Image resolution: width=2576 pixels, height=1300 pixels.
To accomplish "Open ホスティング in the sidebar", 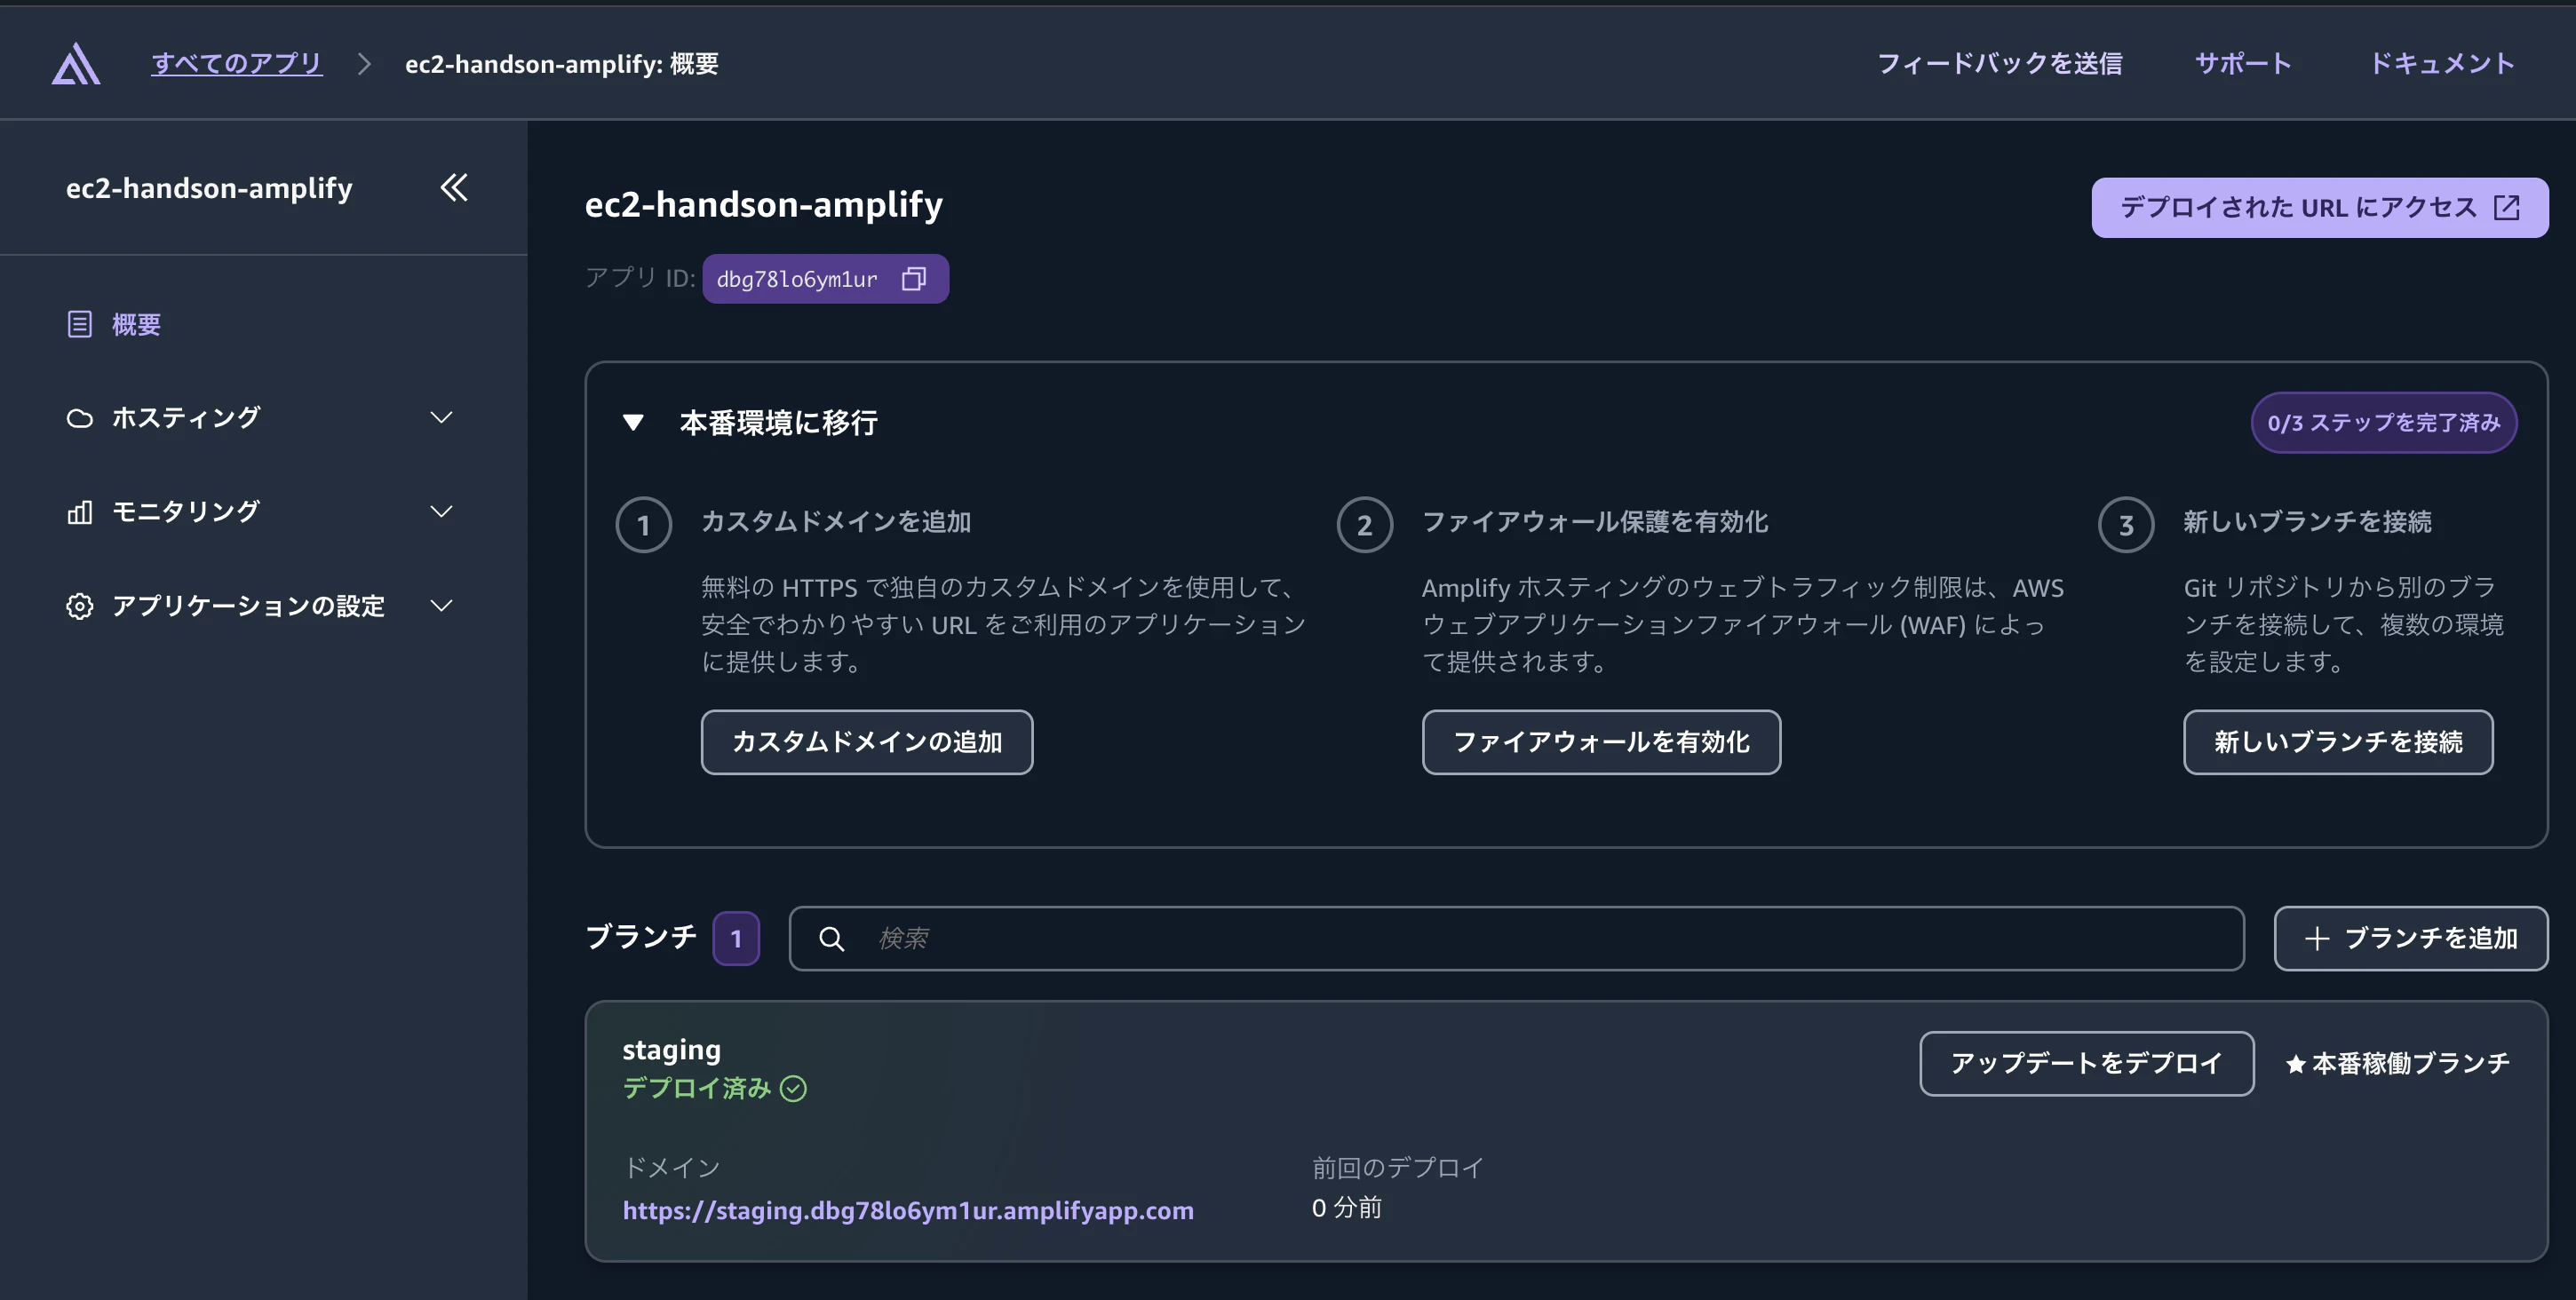I will coord(186,417).
